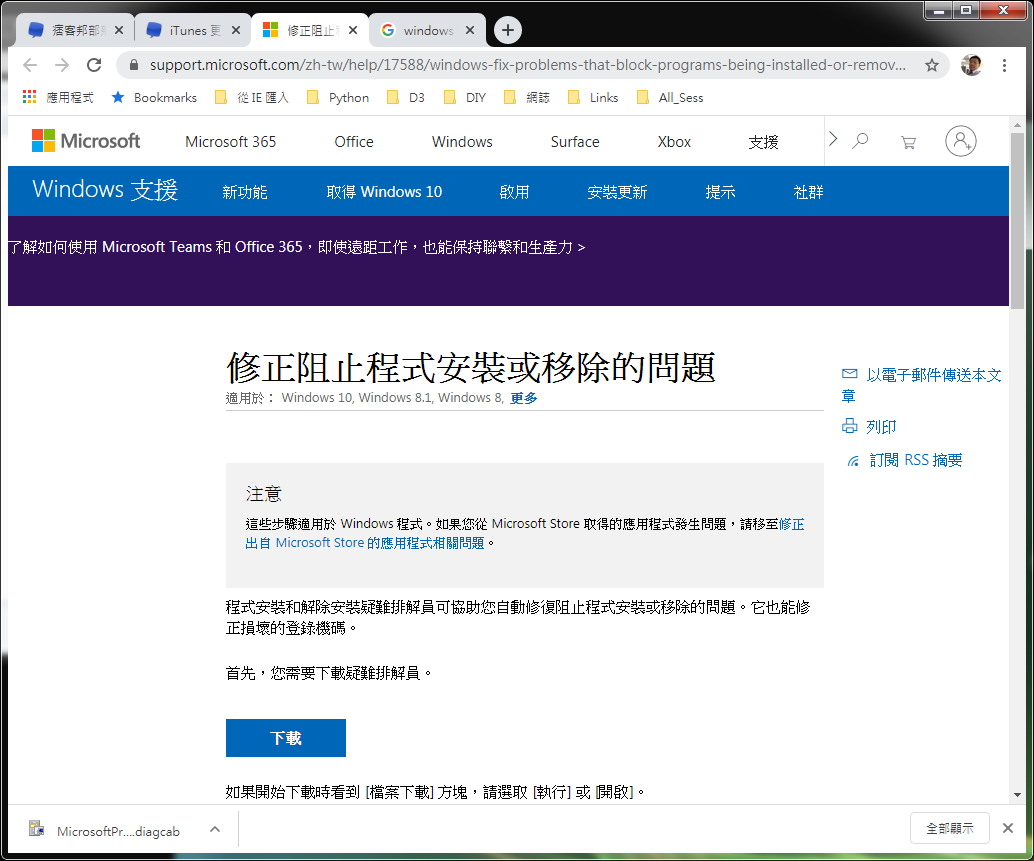Open options for the MicrosoftPr diagcab download
This screenshot has height=861, width=1034.
(215, 829)
